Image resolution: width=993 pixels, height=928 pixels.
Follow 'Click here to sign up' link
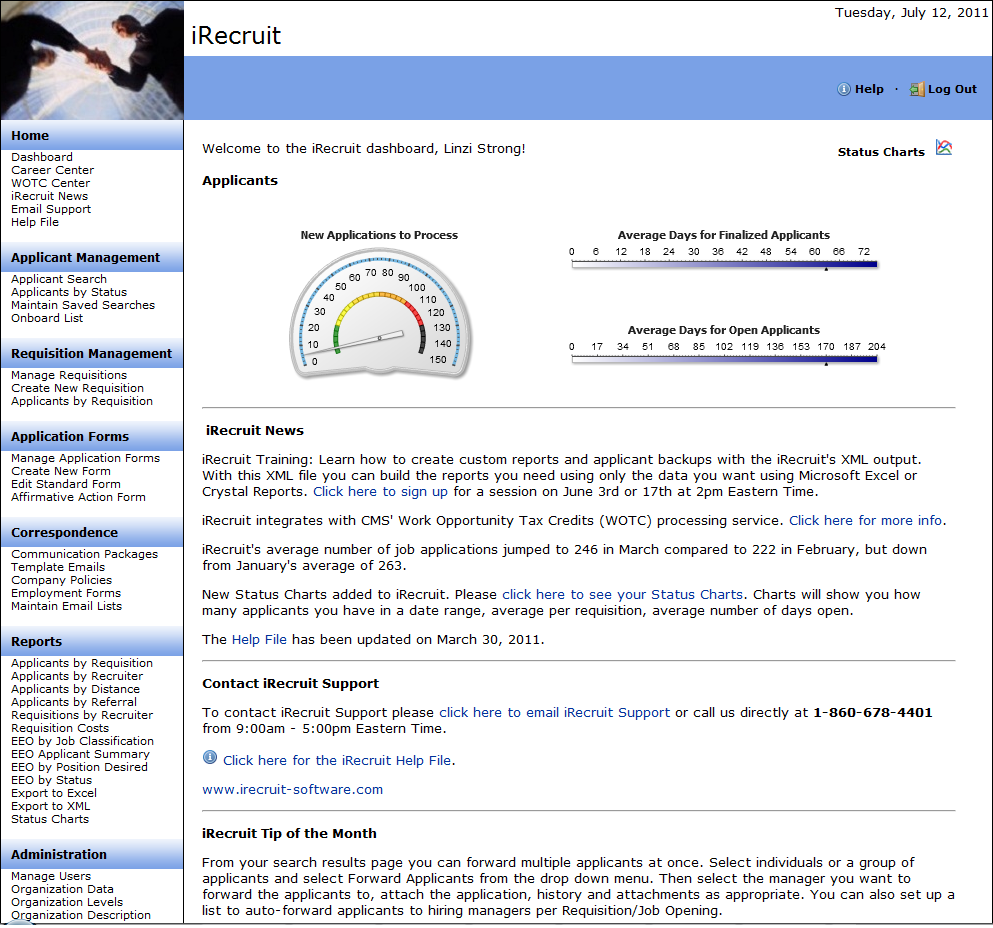(380, 492)
